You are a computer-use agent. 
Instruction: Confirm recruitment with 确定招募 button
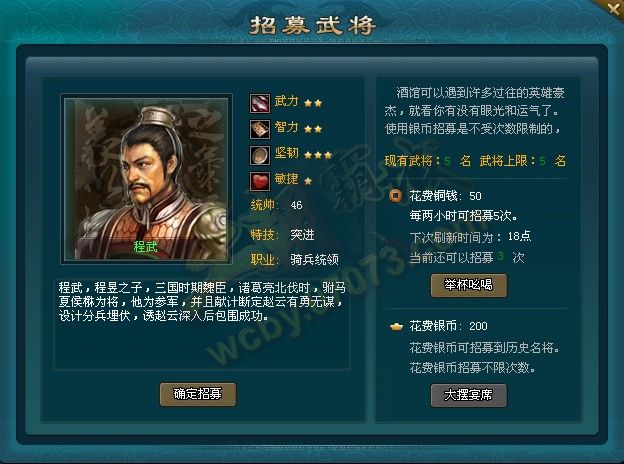(x=198, y=394)
